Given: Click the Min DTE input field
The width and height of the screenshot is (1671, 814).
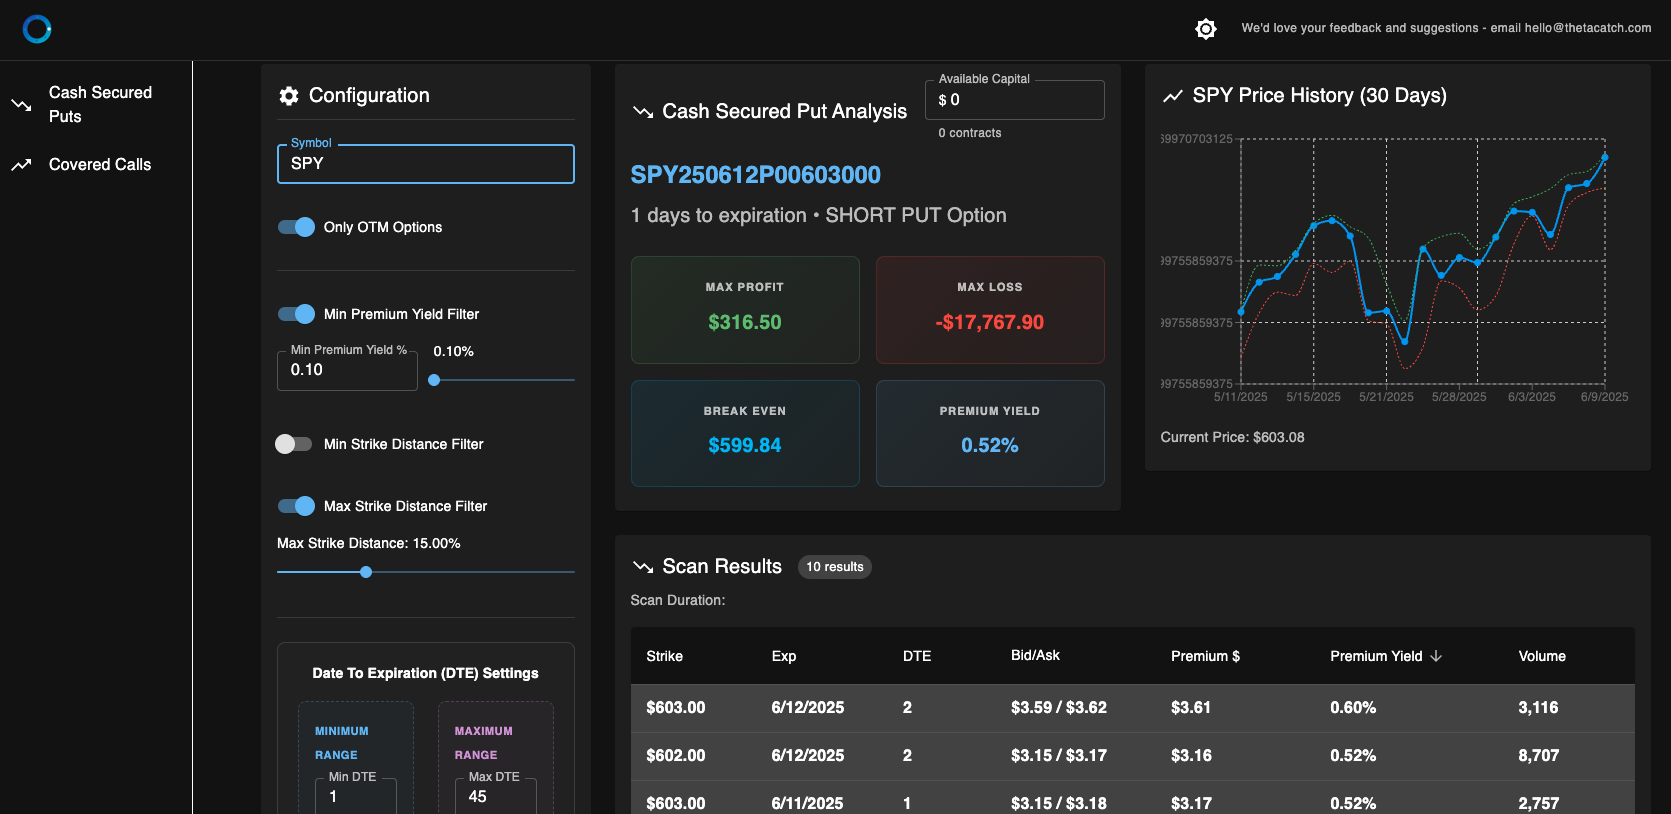Looking at the screenshot, I should pos(356,796).
